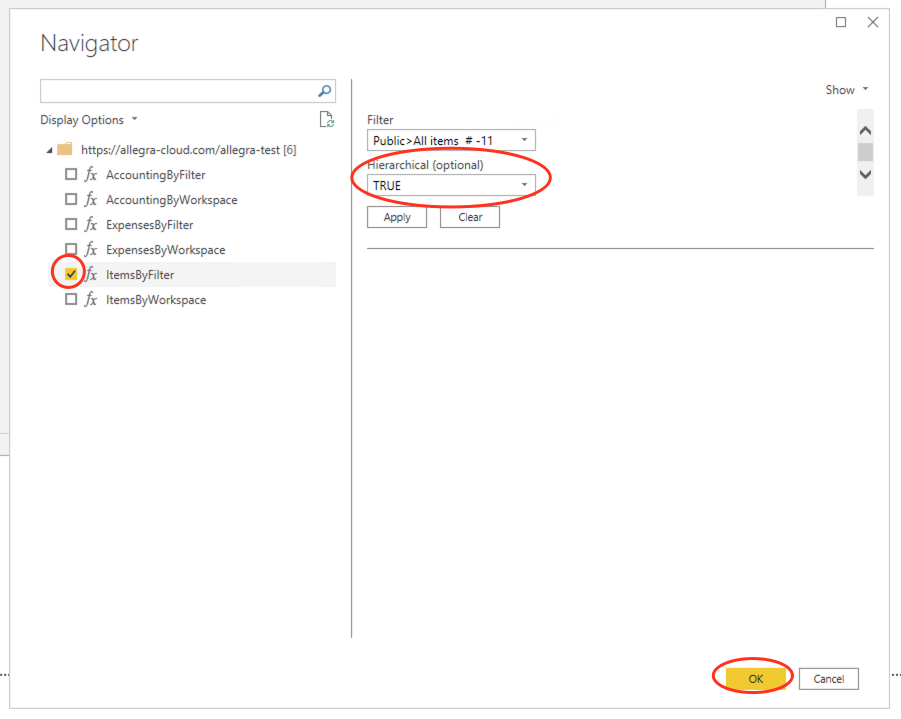Image resolution: width=901 pixels, height=719 pixels.
Task: Check the ExpensesByWorkspace checkbox
Action: pyautogui.click(x=71, y=249)
